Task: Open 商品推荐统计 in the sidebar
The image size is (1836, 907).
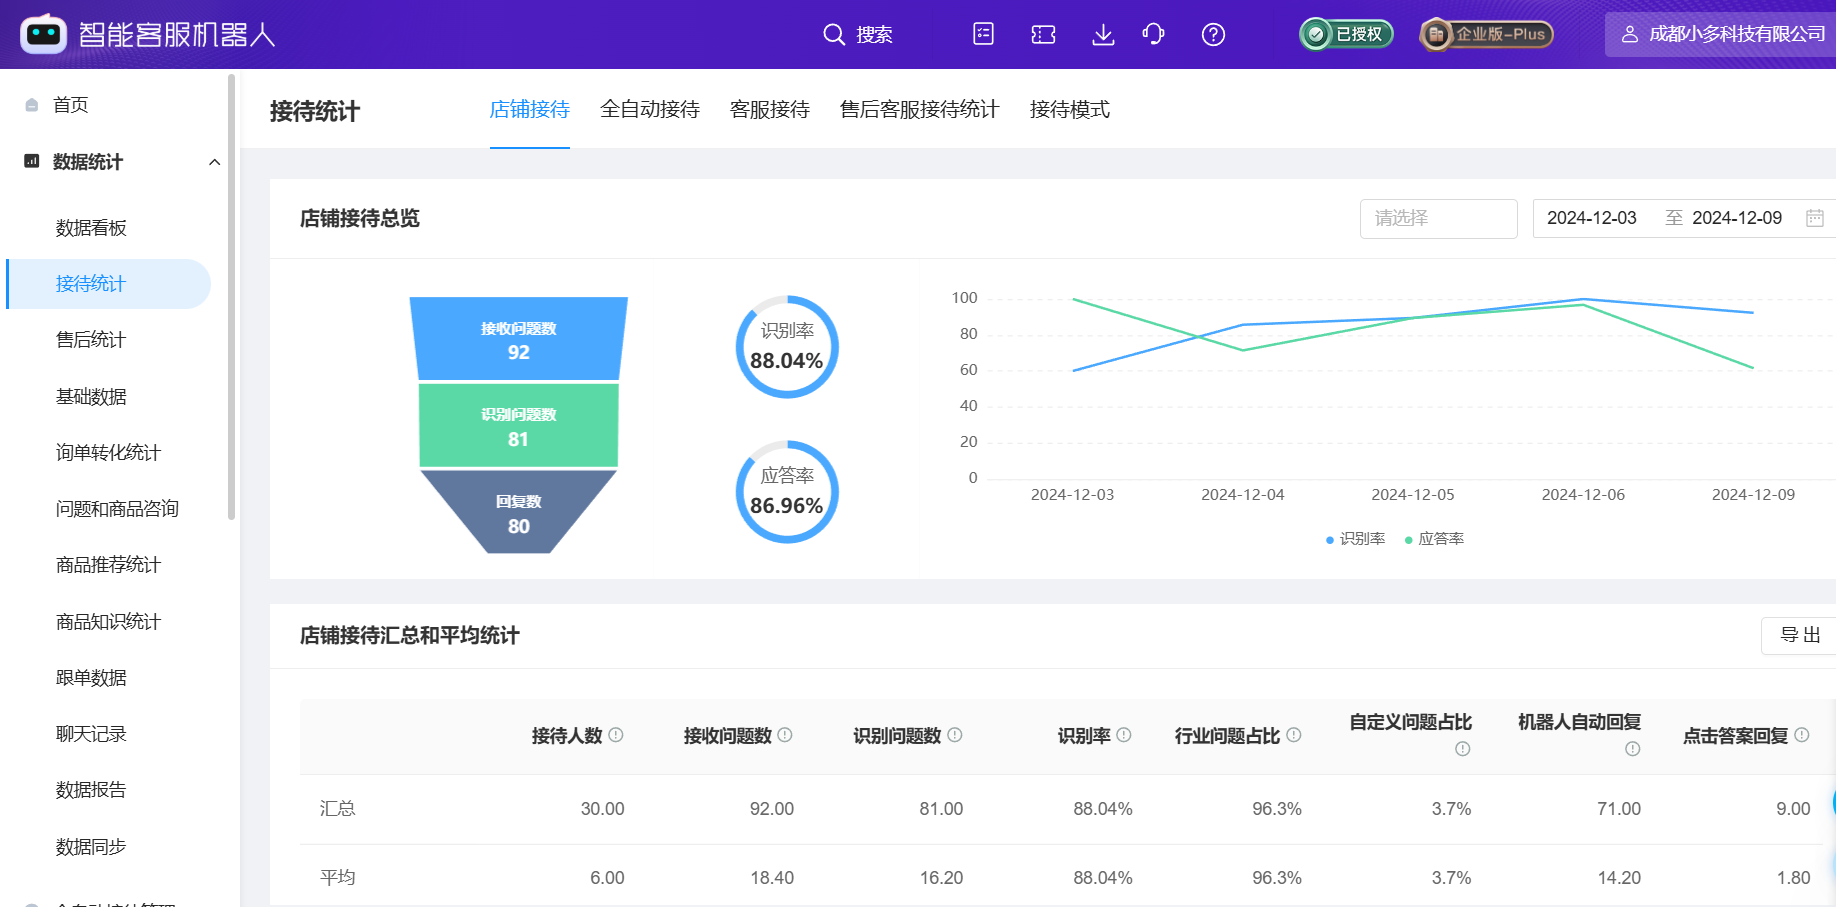Action: point(108,565)
